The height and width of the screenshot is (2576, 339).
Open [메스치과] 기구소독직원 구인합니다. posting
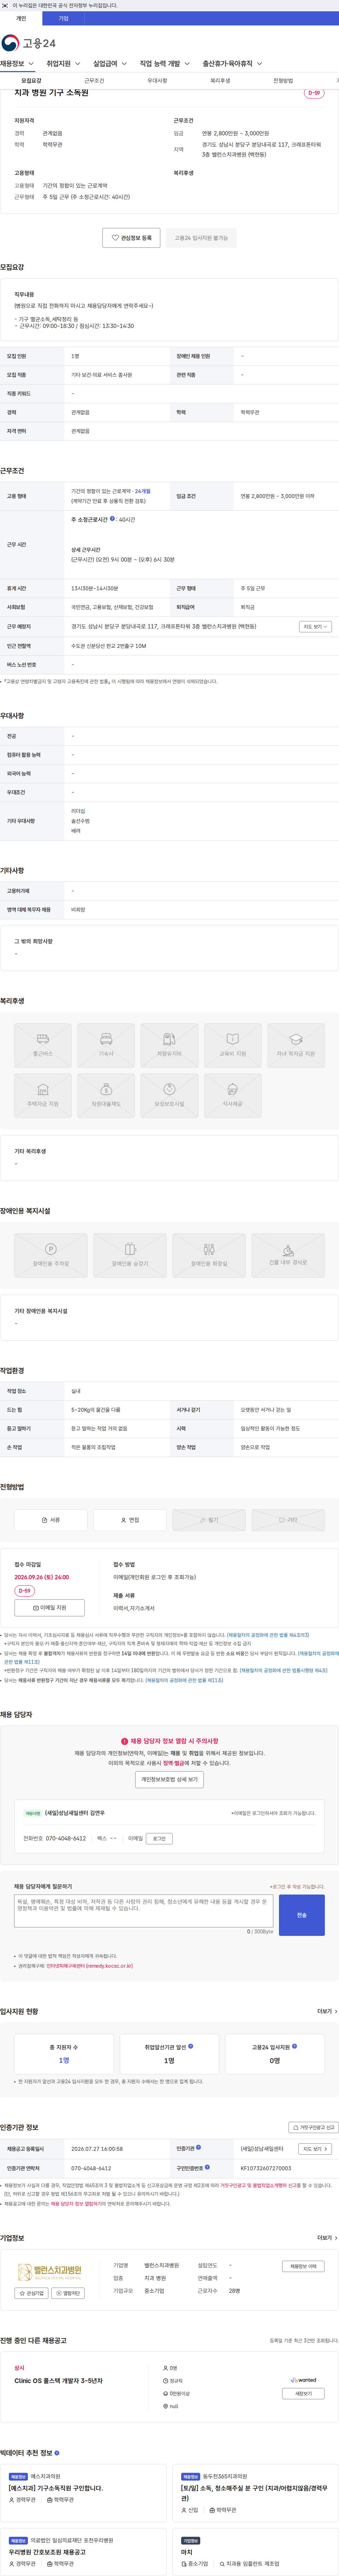tap(56, 2488)
